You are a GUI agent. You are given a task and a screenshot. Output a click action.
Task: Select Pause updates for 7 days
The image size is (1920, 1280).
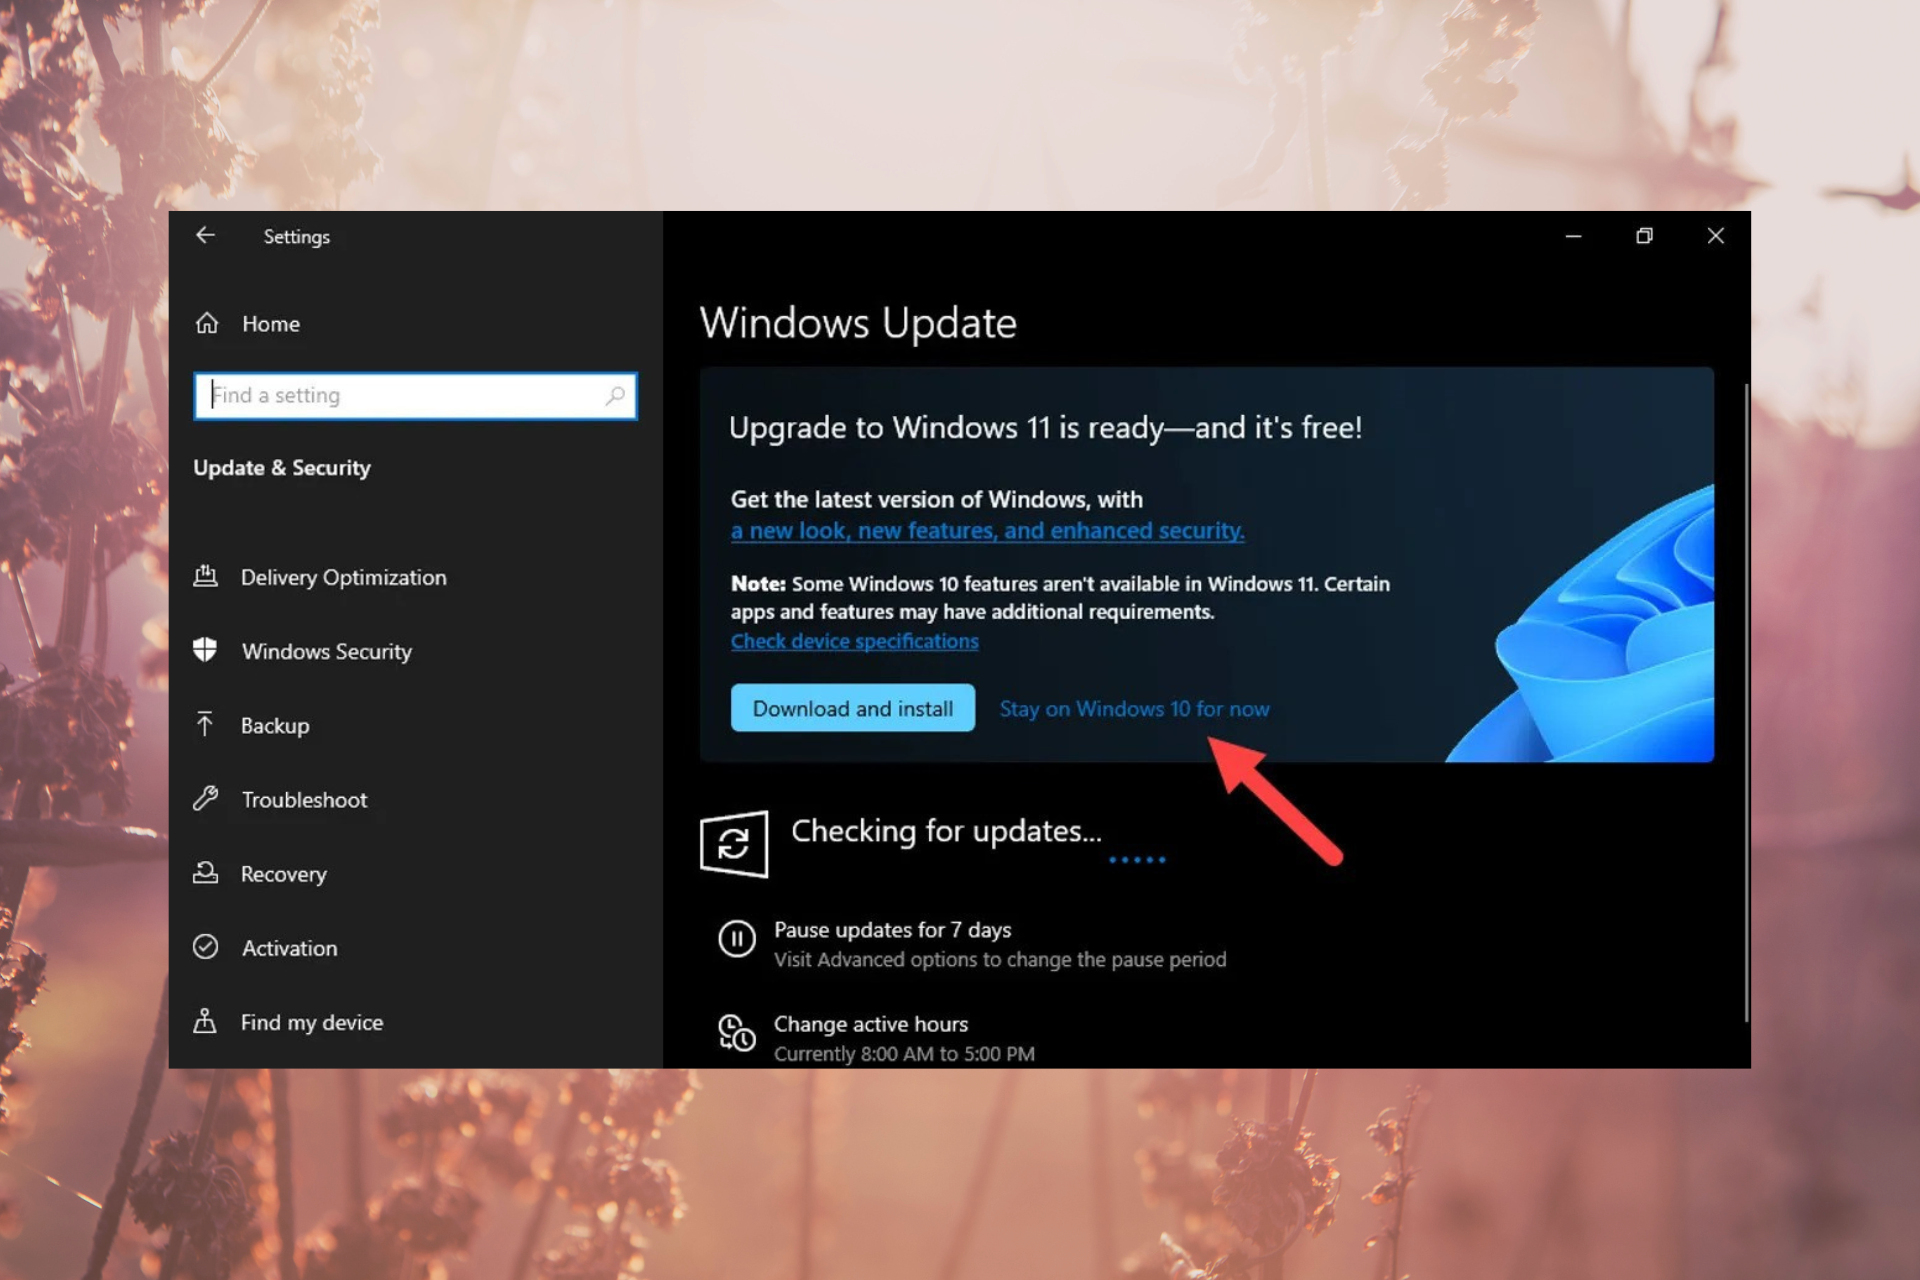[893, 929]
